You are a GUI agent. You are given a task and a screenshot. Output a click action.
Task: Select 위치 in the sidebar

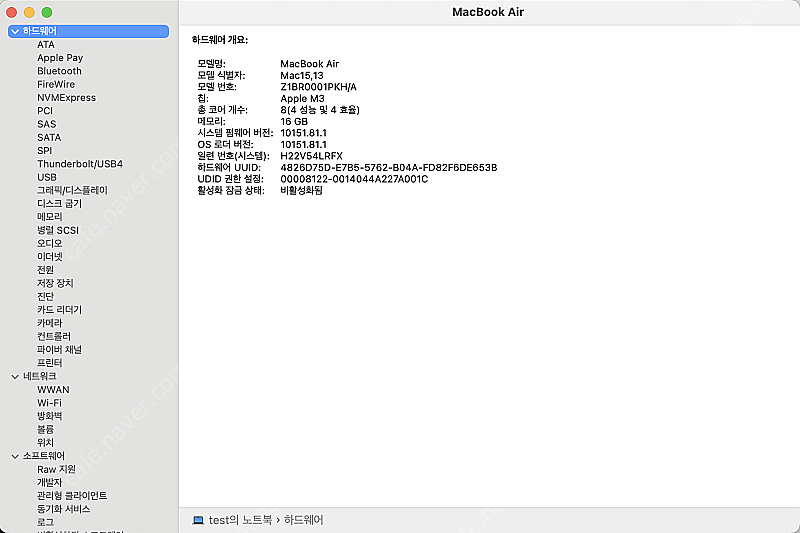45,443
